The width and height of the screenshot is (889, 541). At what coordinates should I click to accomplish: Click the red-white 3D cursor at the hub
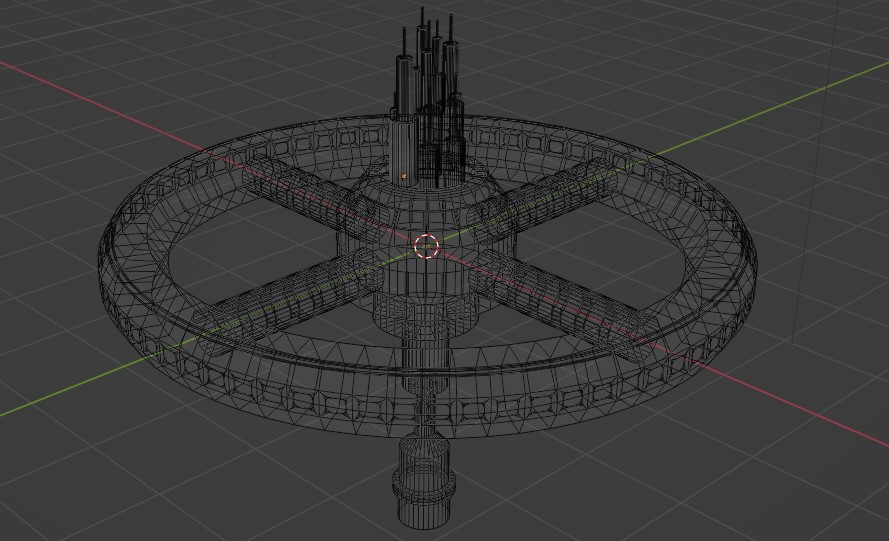pyautogui.click(x=427, y=246)
